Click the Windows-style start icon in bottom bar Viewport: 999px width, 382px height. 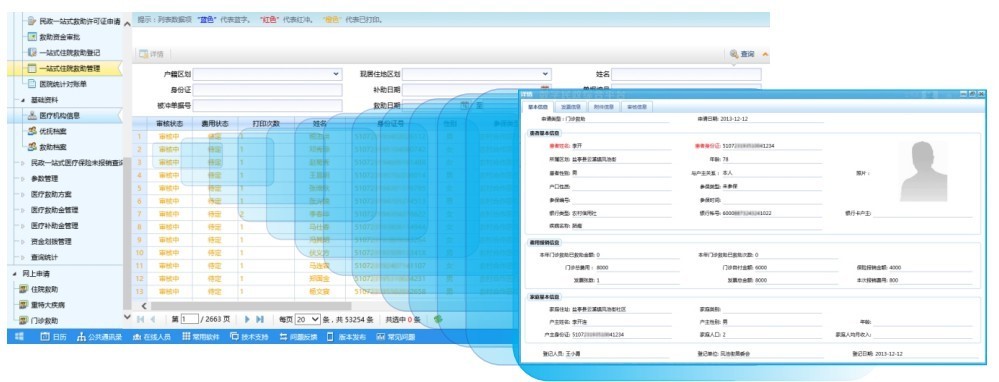coord(19,337)
